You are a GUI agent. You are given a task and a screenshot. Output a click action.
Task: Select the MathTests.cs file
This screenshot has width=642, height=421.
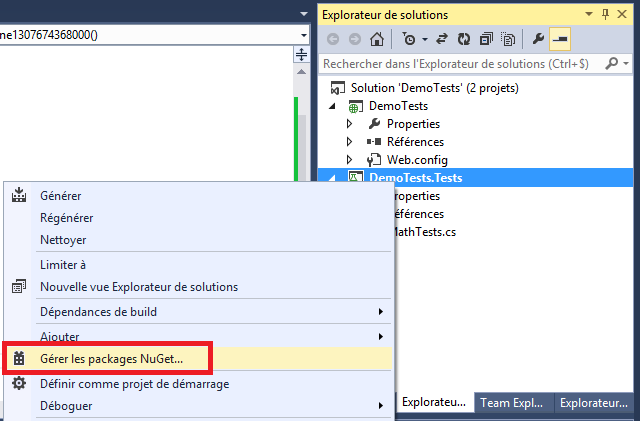425,232
